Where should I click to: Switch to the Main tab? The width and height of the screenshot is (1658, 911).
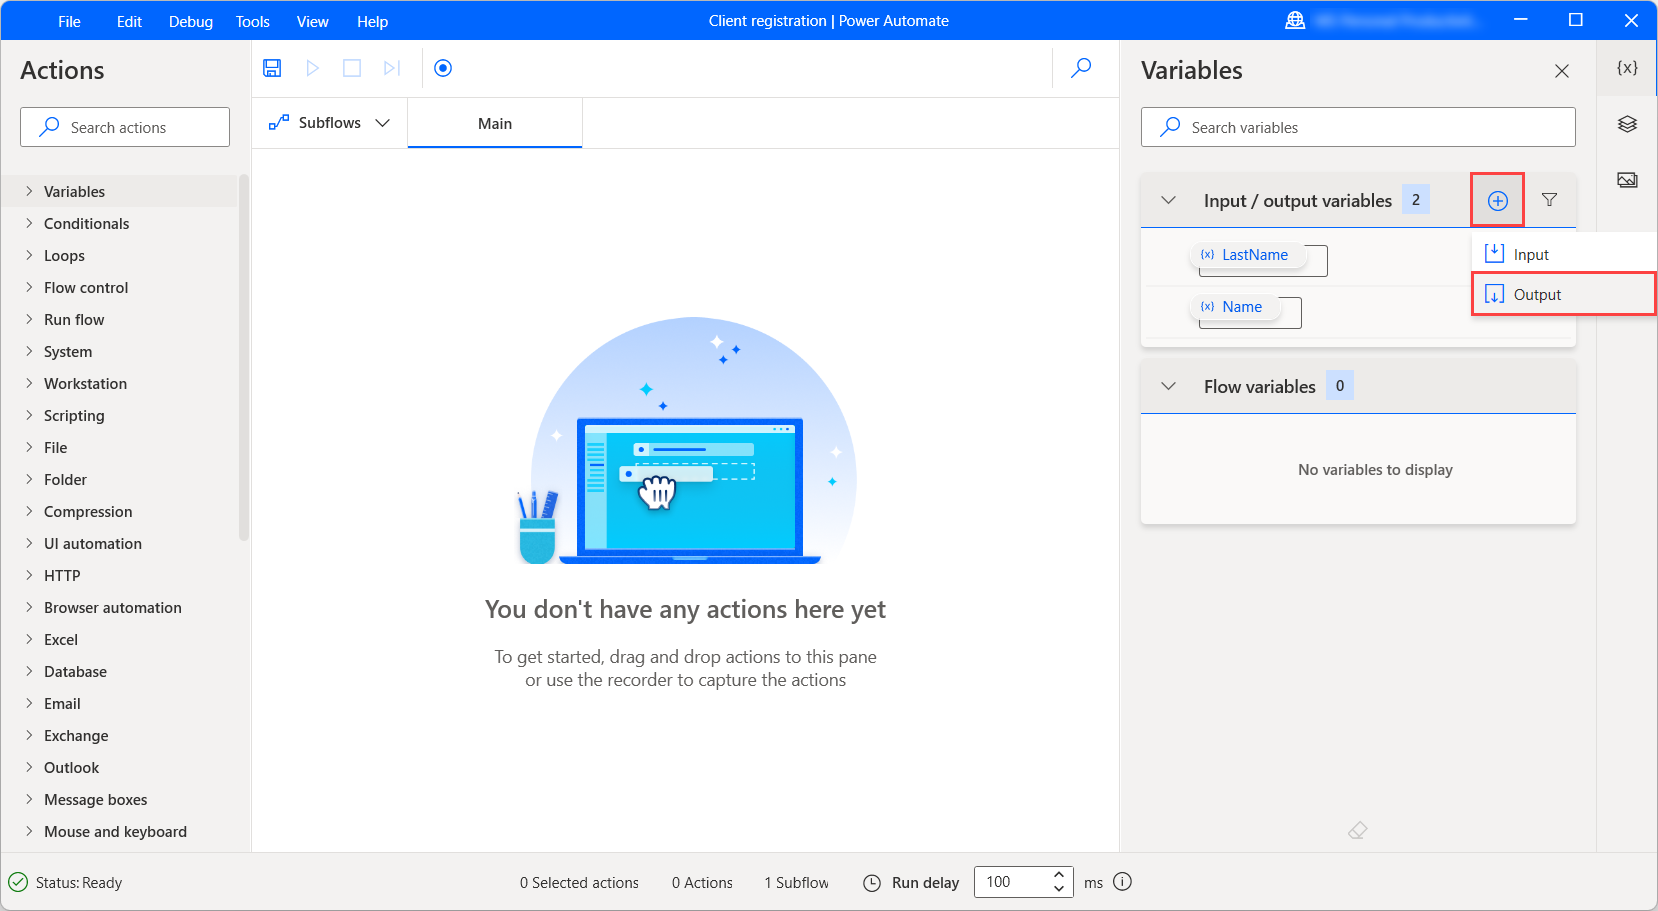tap(494, 122)
